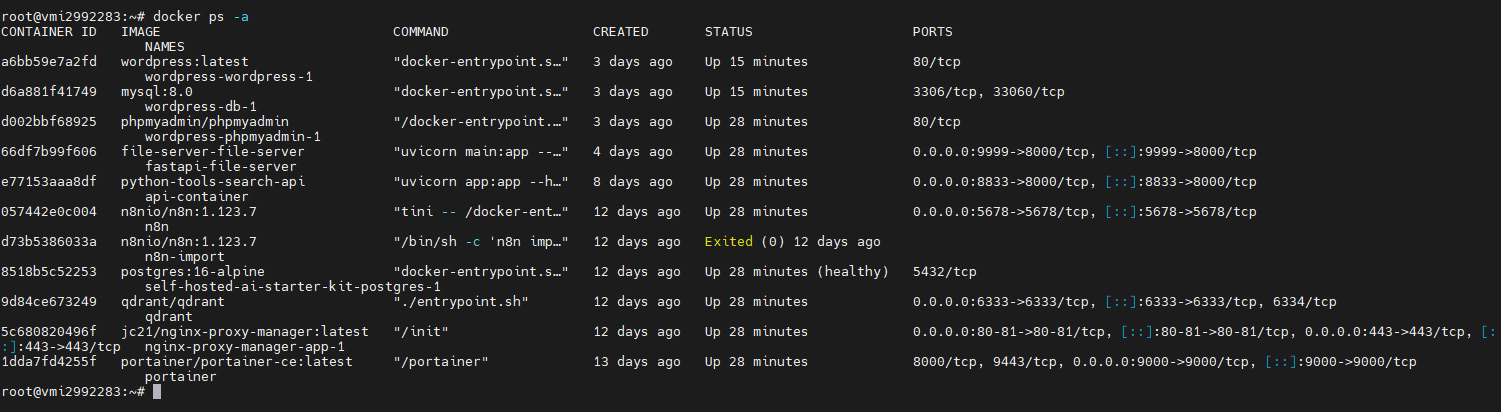Select the 5432/tcp port entry
This screenshot has width=1501, height=412.
coord(944,272)
